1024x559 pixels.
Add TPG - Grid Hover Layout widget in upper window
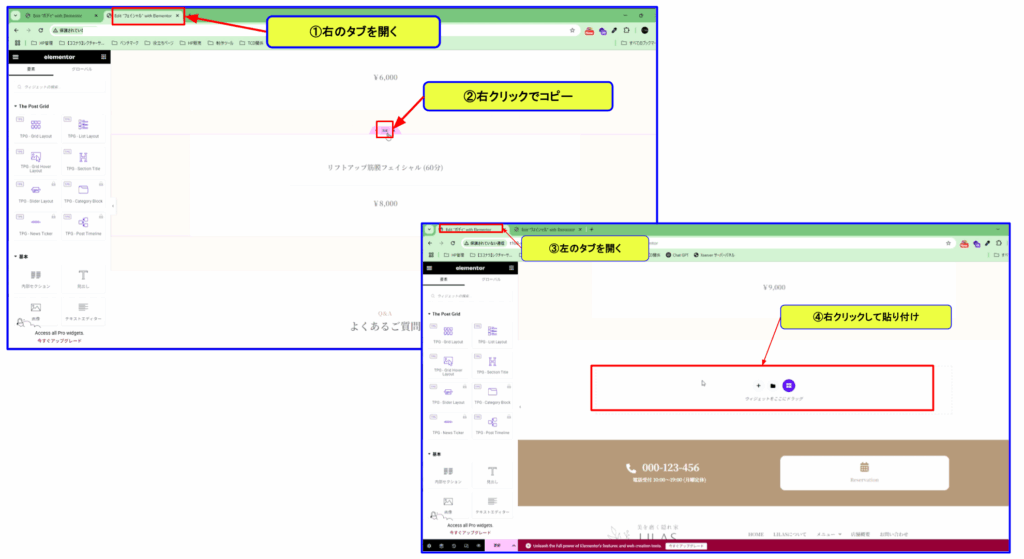(36, 160)
